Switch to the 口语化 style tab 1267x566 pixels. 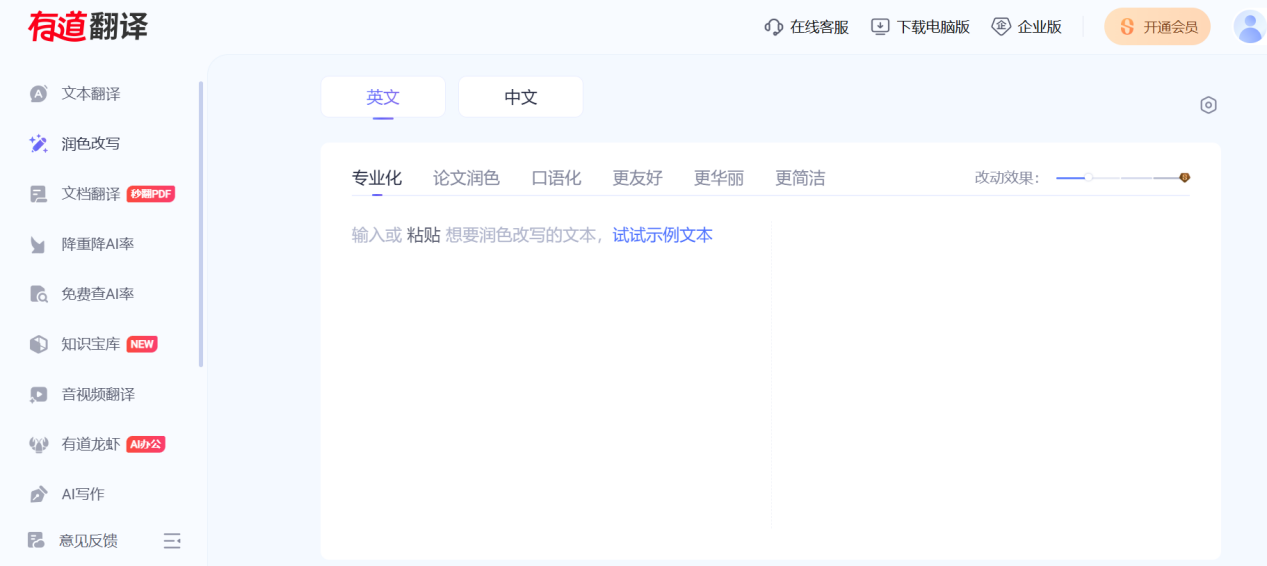(x=556, y=178)
